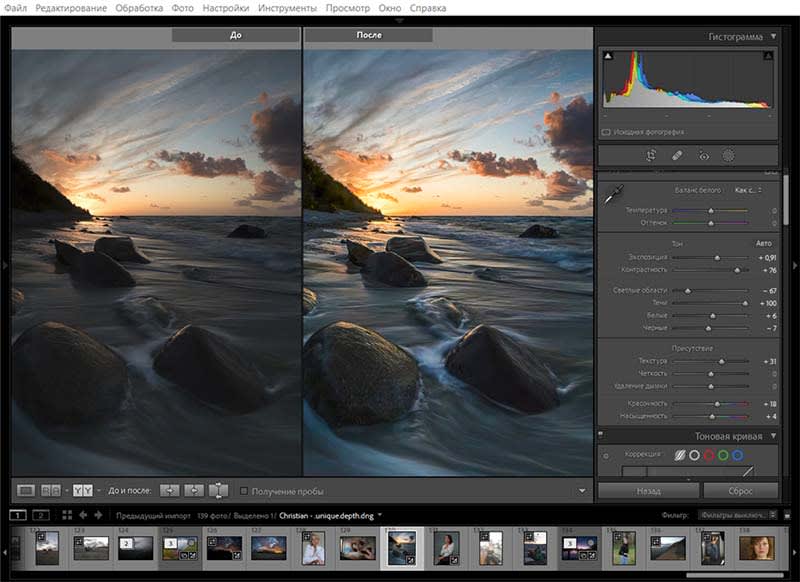
Task: Click the 'Экспозиция' slider handle
Action: 717,257
